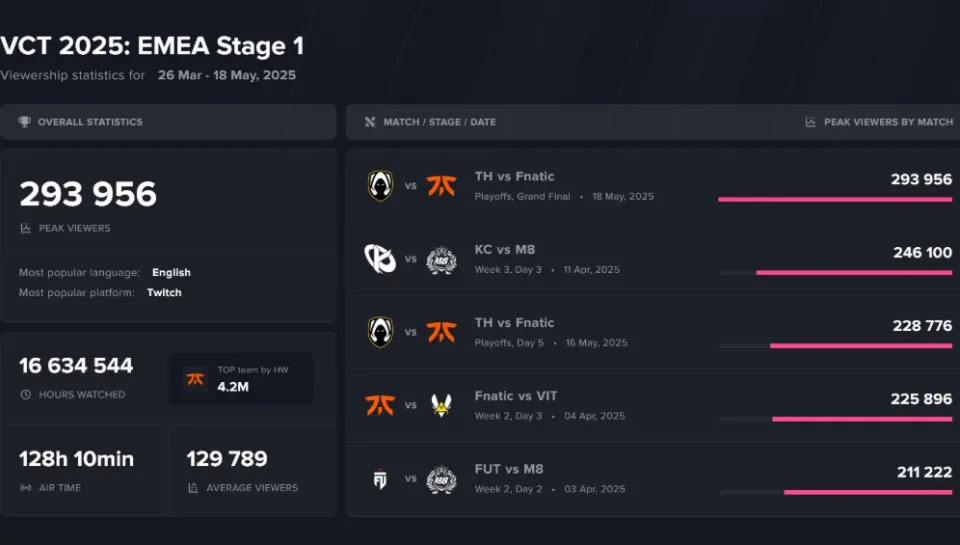
Task: Click the pink bar for 246 100 viewers
Action: tap(854, 272)
